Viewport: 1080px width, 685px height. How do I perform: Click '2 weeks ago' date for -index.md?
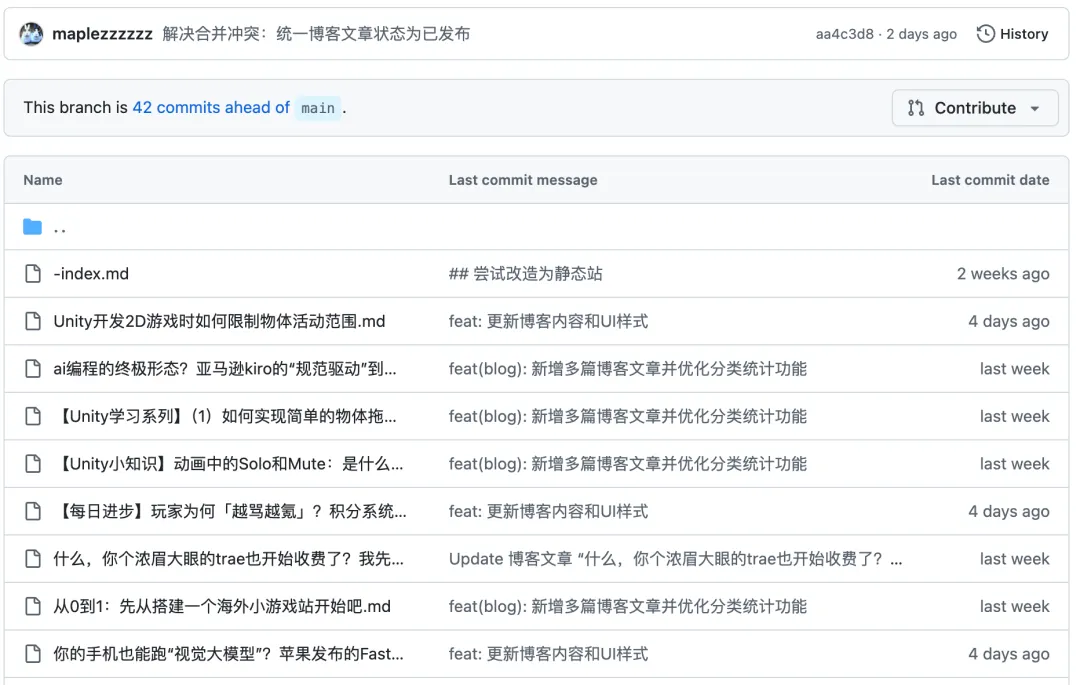(x=1003, y=274)
